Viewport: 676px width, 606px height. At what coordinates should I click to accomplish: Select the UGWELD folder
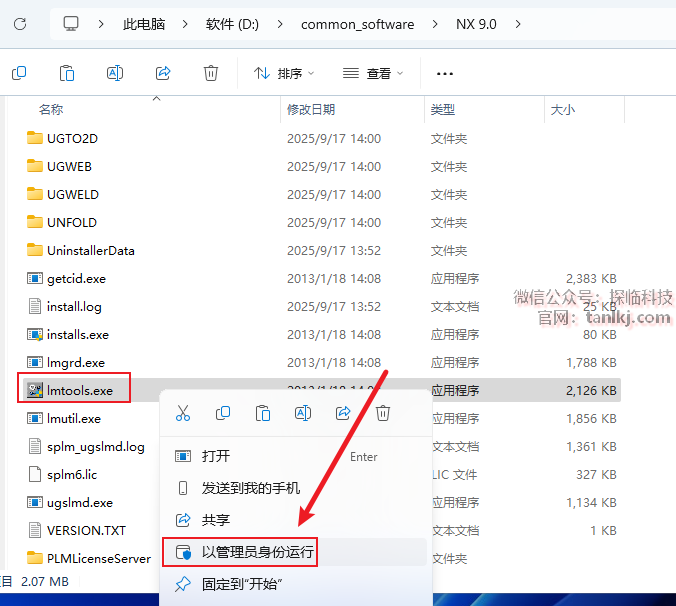(72, 194)
